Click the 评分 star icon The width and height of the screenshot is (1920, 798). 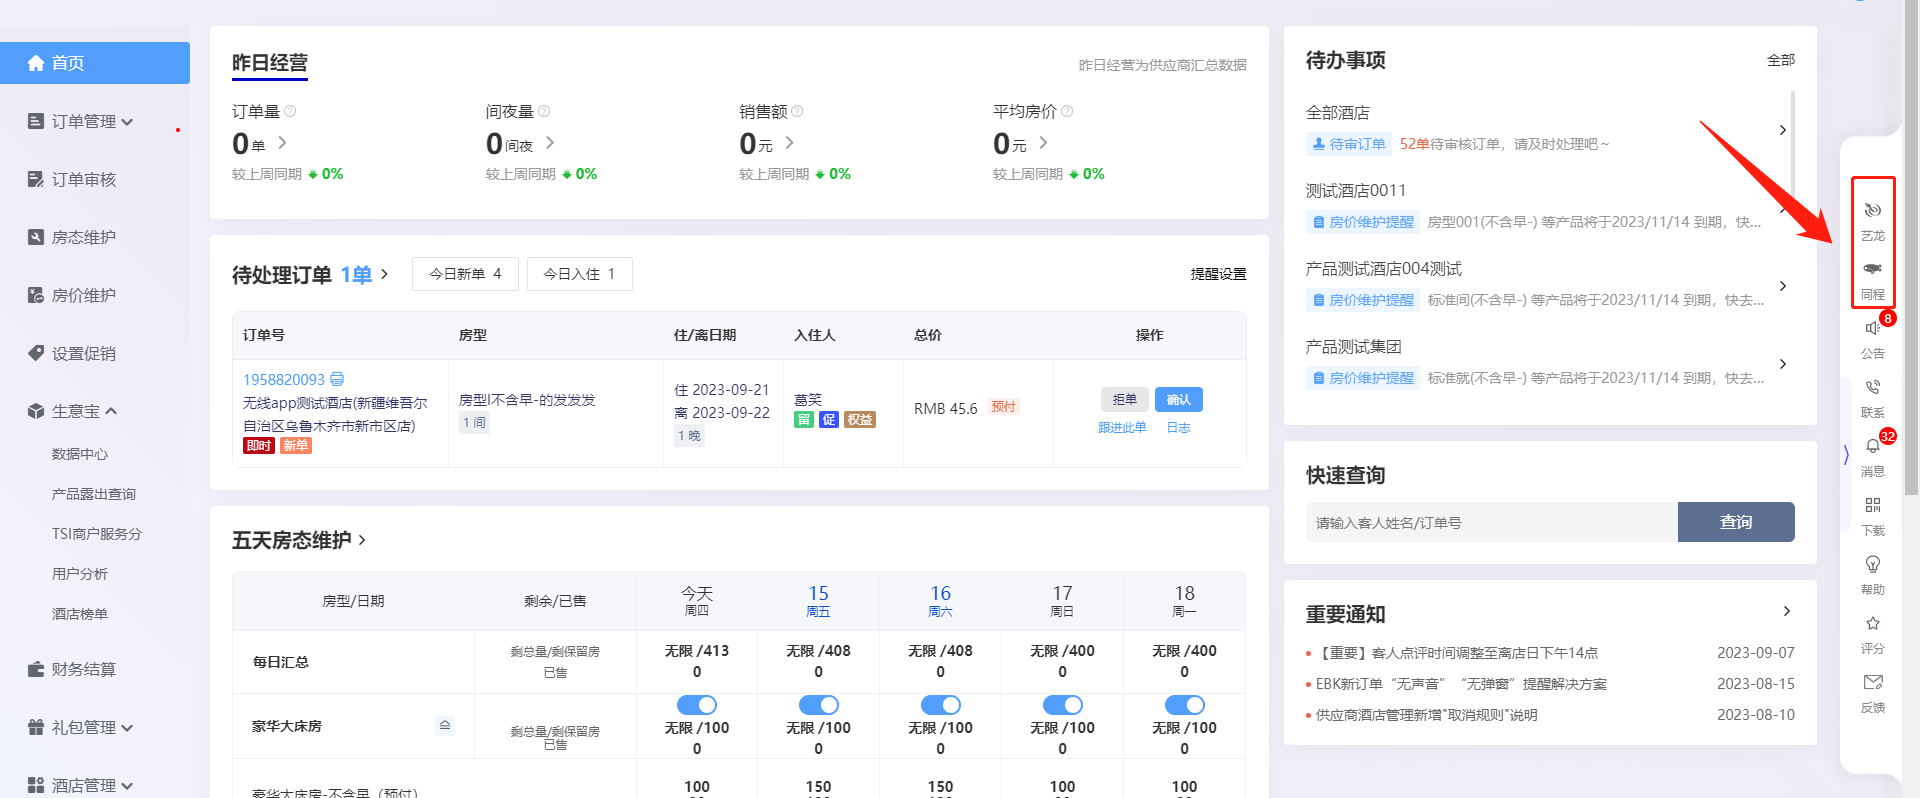point(1872,624)
